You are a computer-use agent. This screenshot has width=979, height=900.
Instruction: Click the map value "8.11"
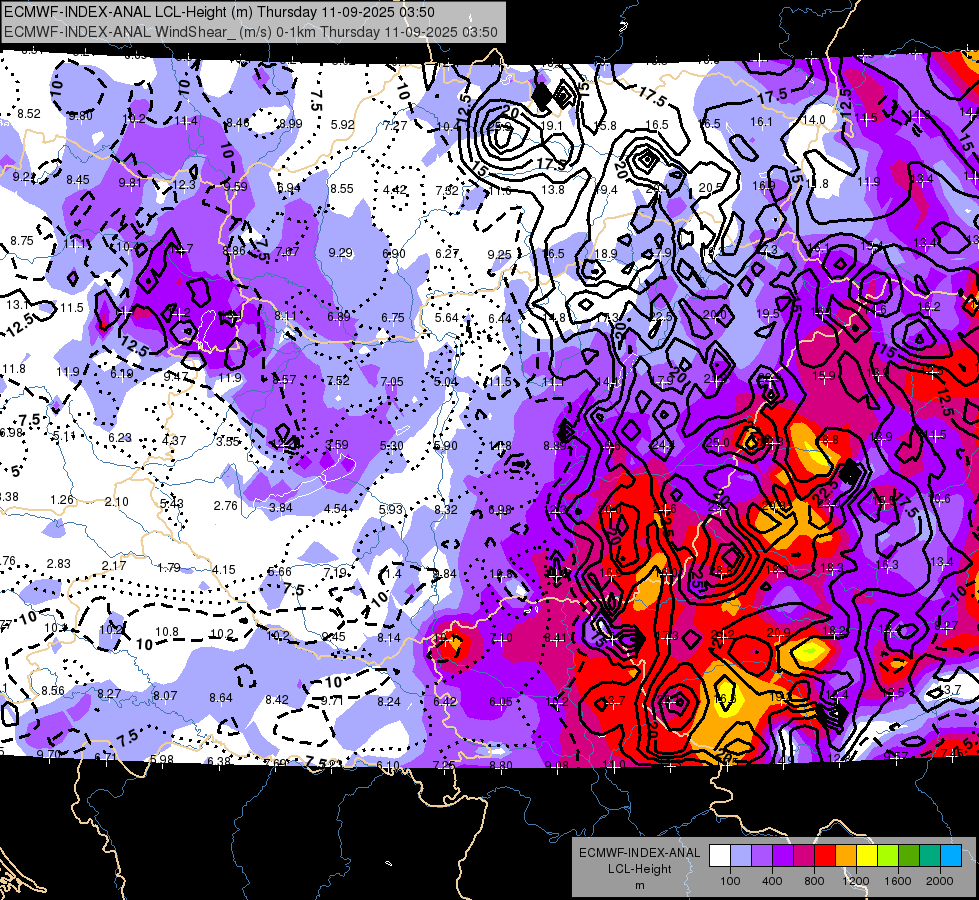pos(286,315)
